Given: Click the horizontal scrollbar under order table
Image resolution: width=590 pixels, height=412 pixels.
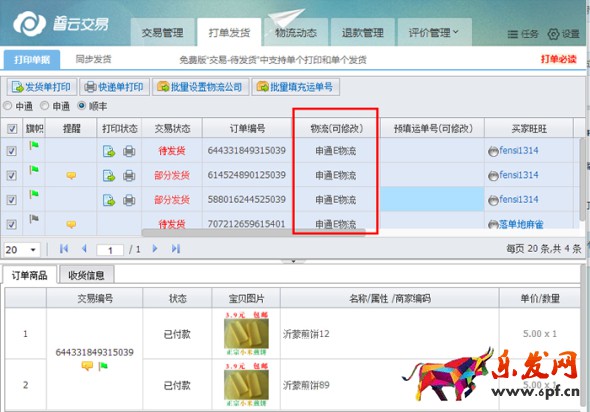Looking at the screenshot, I should (253, 233).
